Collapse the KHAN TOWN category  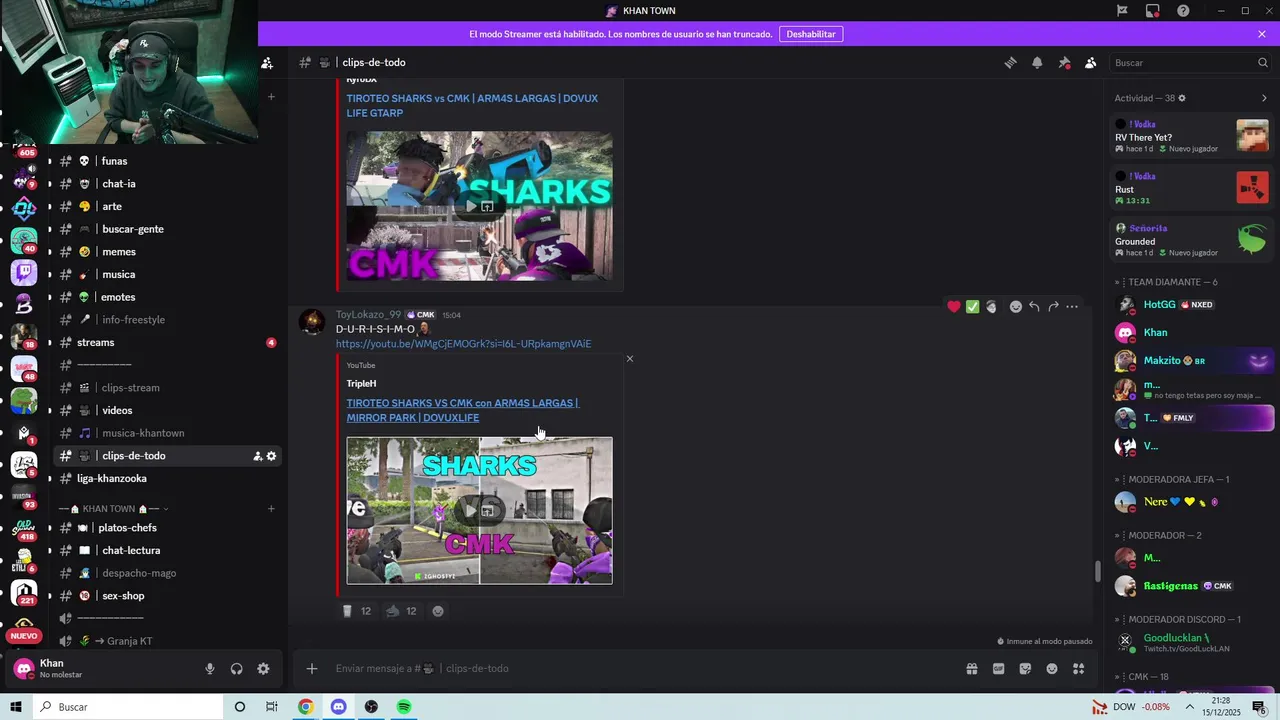tap(114, 509)
